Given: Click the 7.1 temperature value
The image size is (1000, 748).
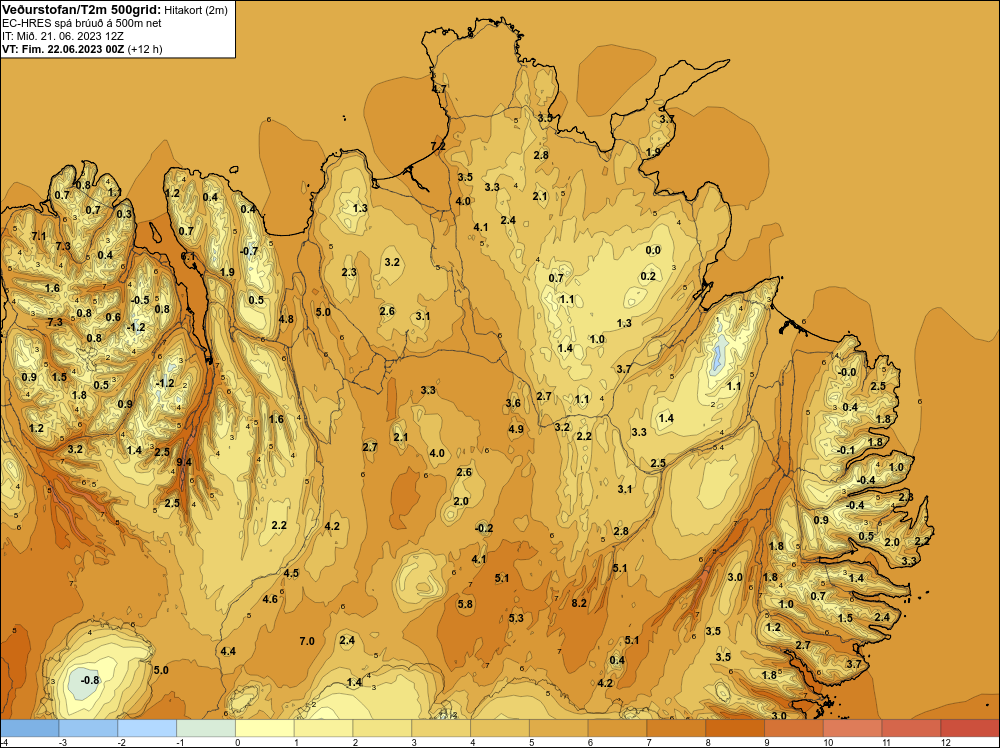Looking at the screenshot, I should point(38,236).
